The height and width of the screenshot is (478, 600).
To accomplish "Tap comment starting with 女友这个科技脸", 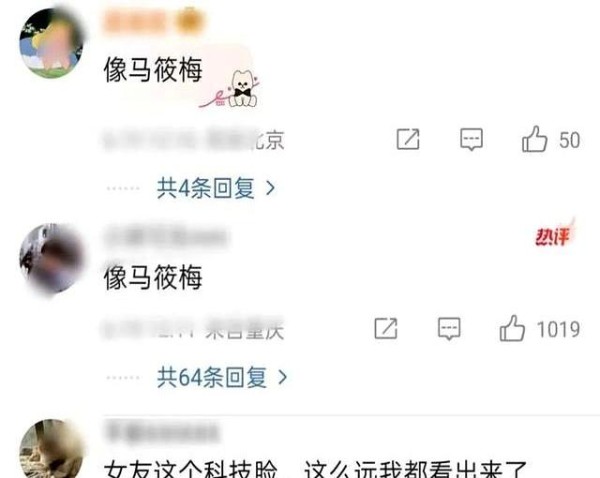I will 316,469.
